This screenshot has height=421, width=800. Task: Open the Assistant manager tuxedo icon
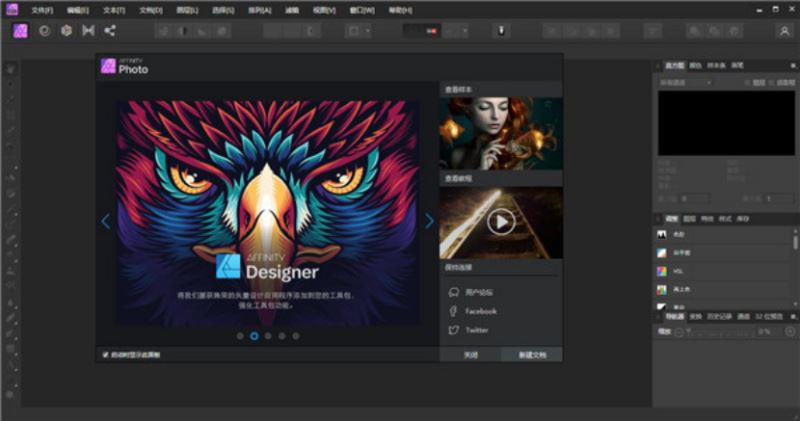click(x=501, y=31)
